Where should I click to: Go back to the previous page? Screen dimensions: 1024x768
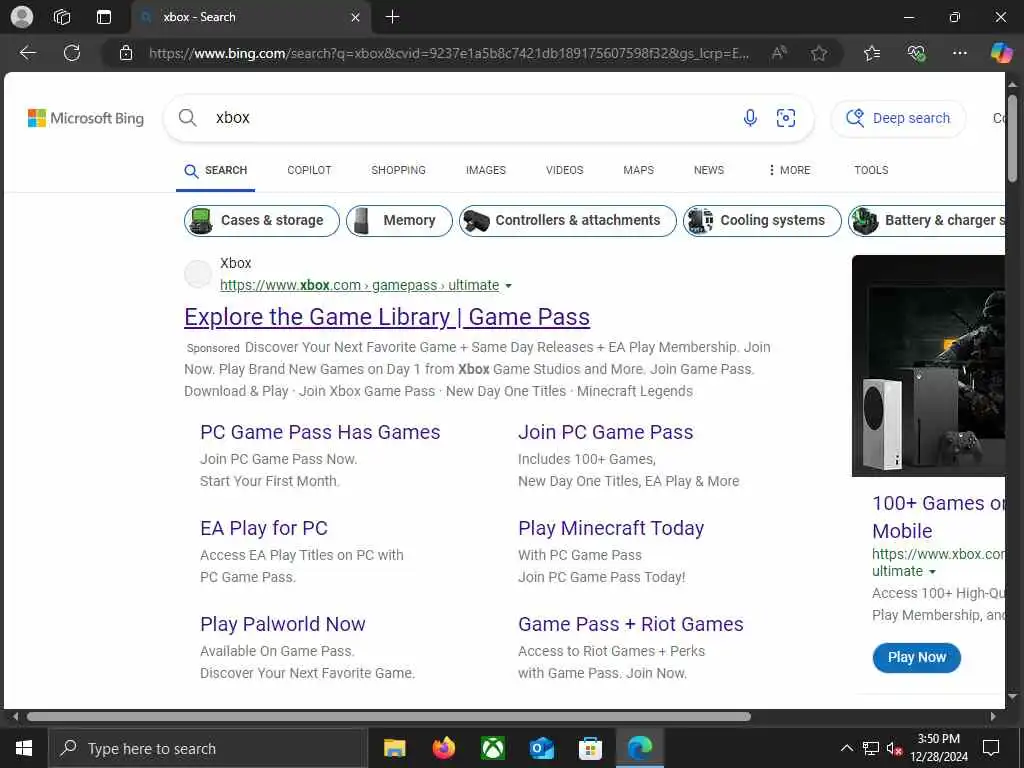pyautogui.click(x=28, y=53)
